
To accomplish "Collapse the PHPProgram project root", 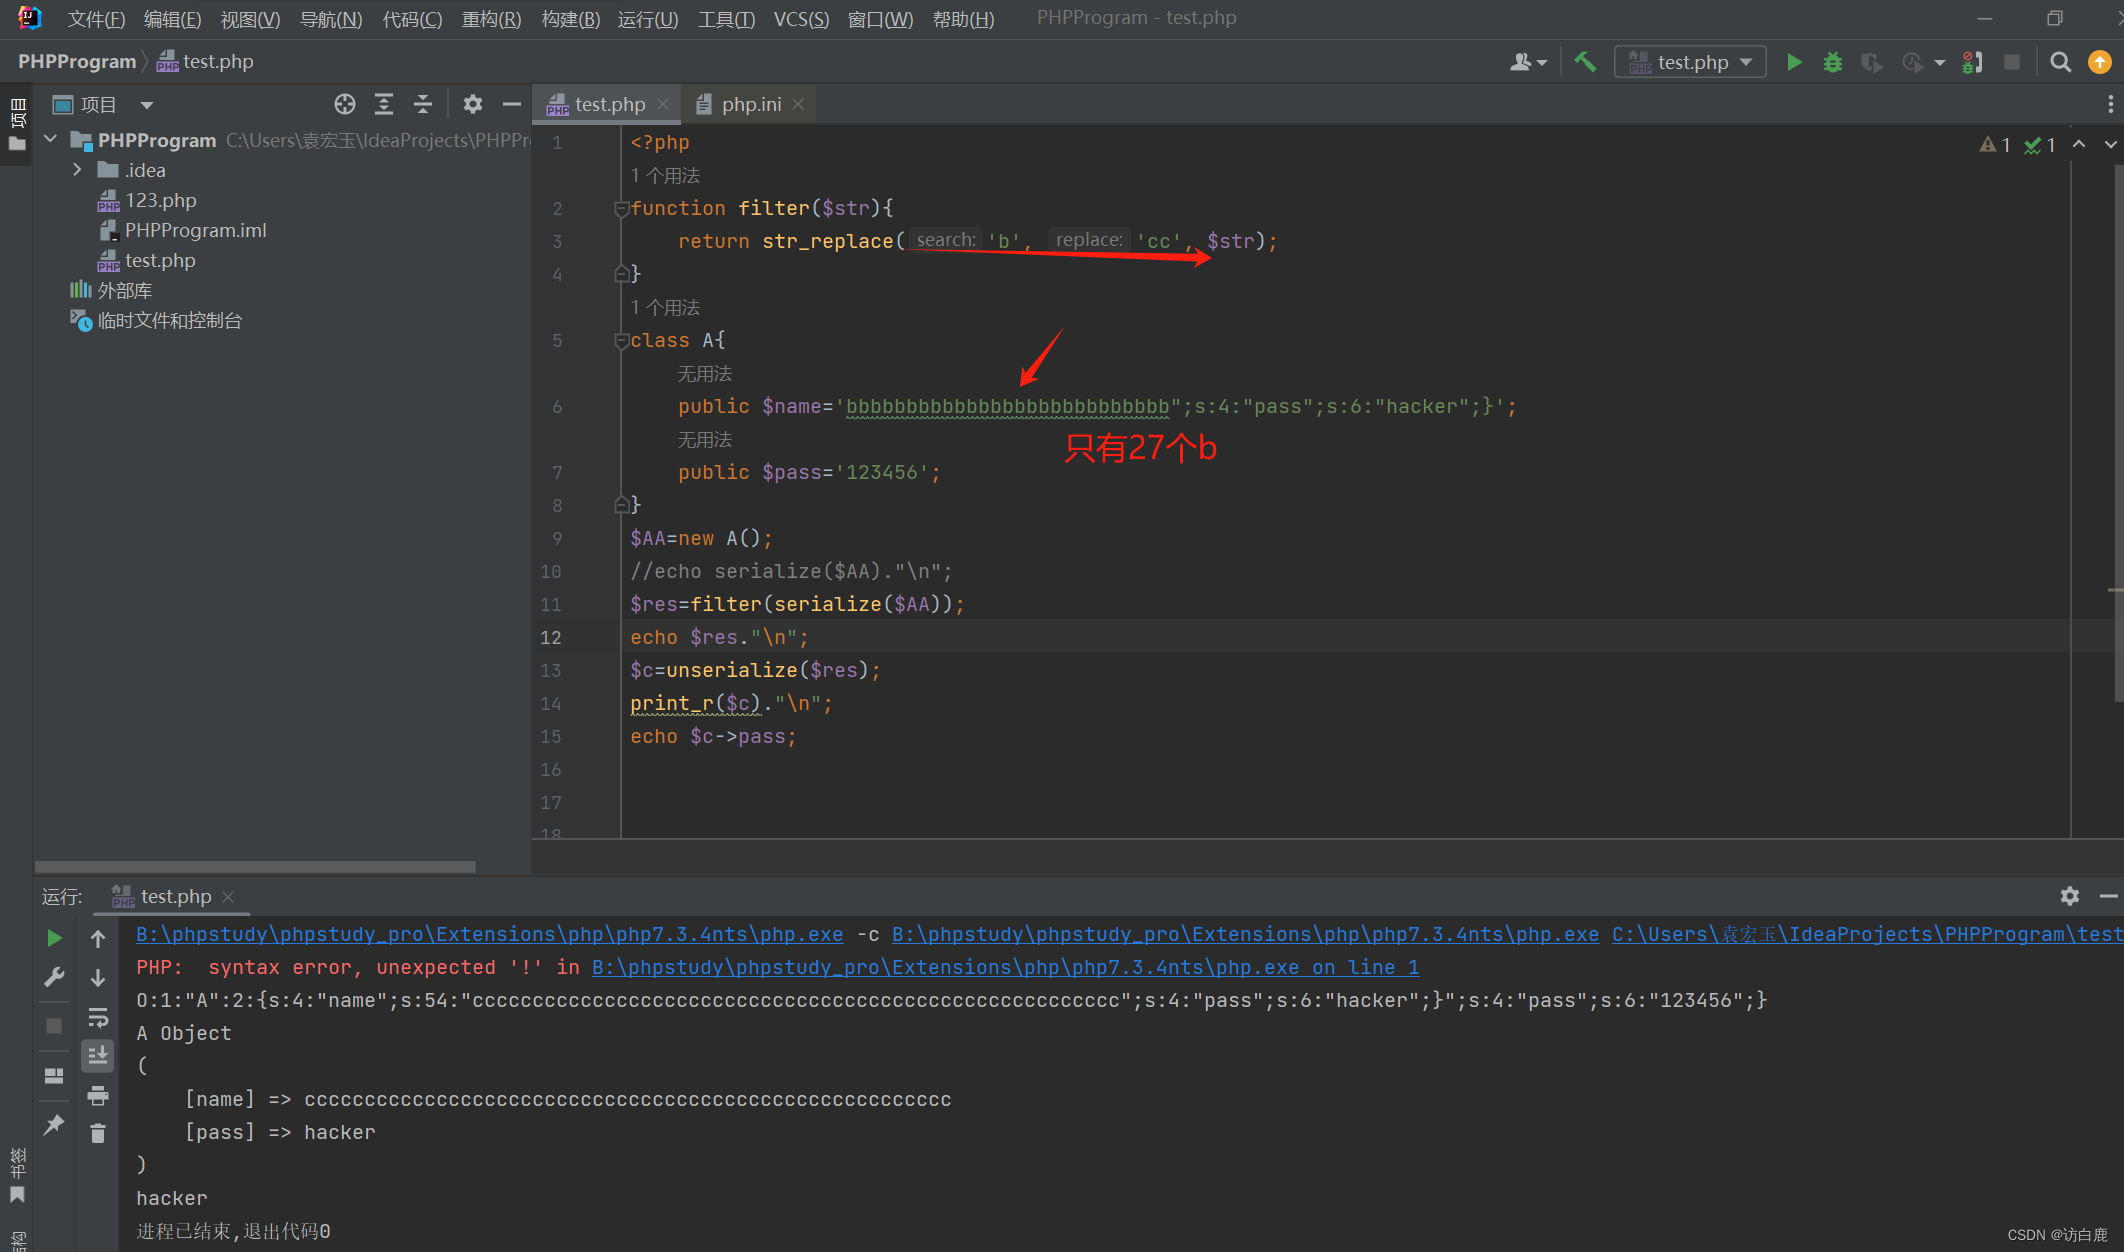I will tap(51, 140).
